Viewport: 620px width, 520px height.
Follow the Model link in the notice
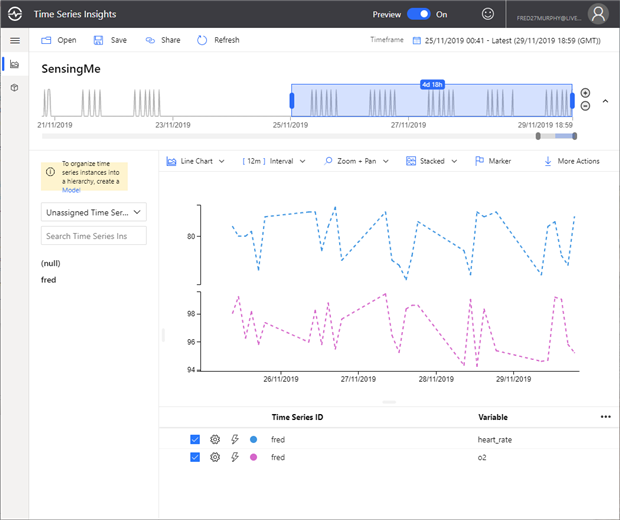[71, 190]
